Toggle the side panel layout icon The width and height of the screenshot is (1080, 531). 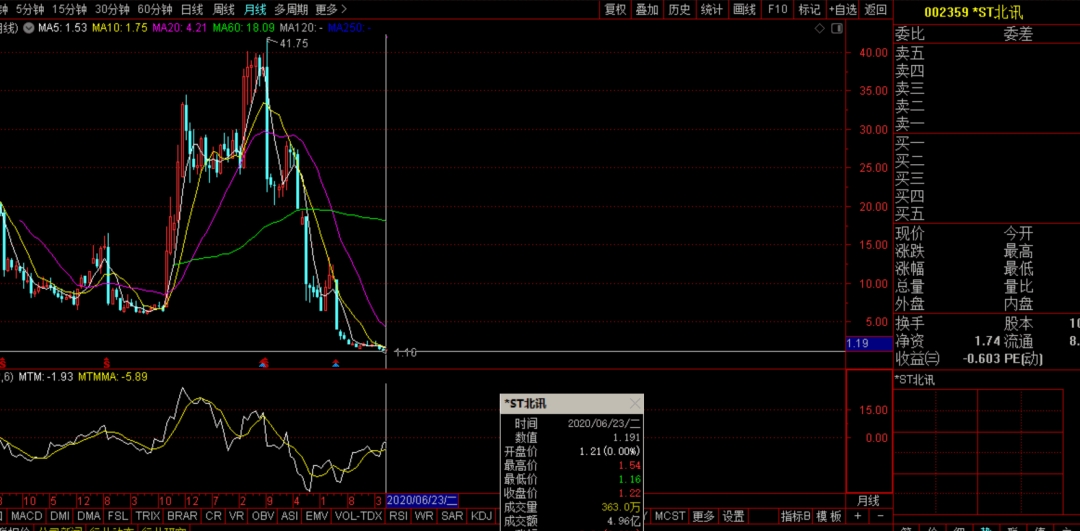point(835,29)
